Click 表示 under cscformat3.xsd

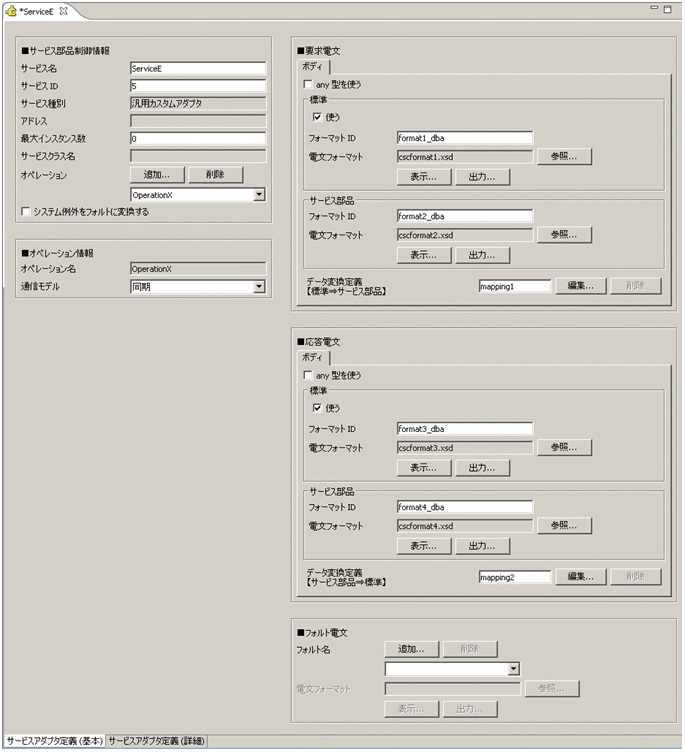424,468
